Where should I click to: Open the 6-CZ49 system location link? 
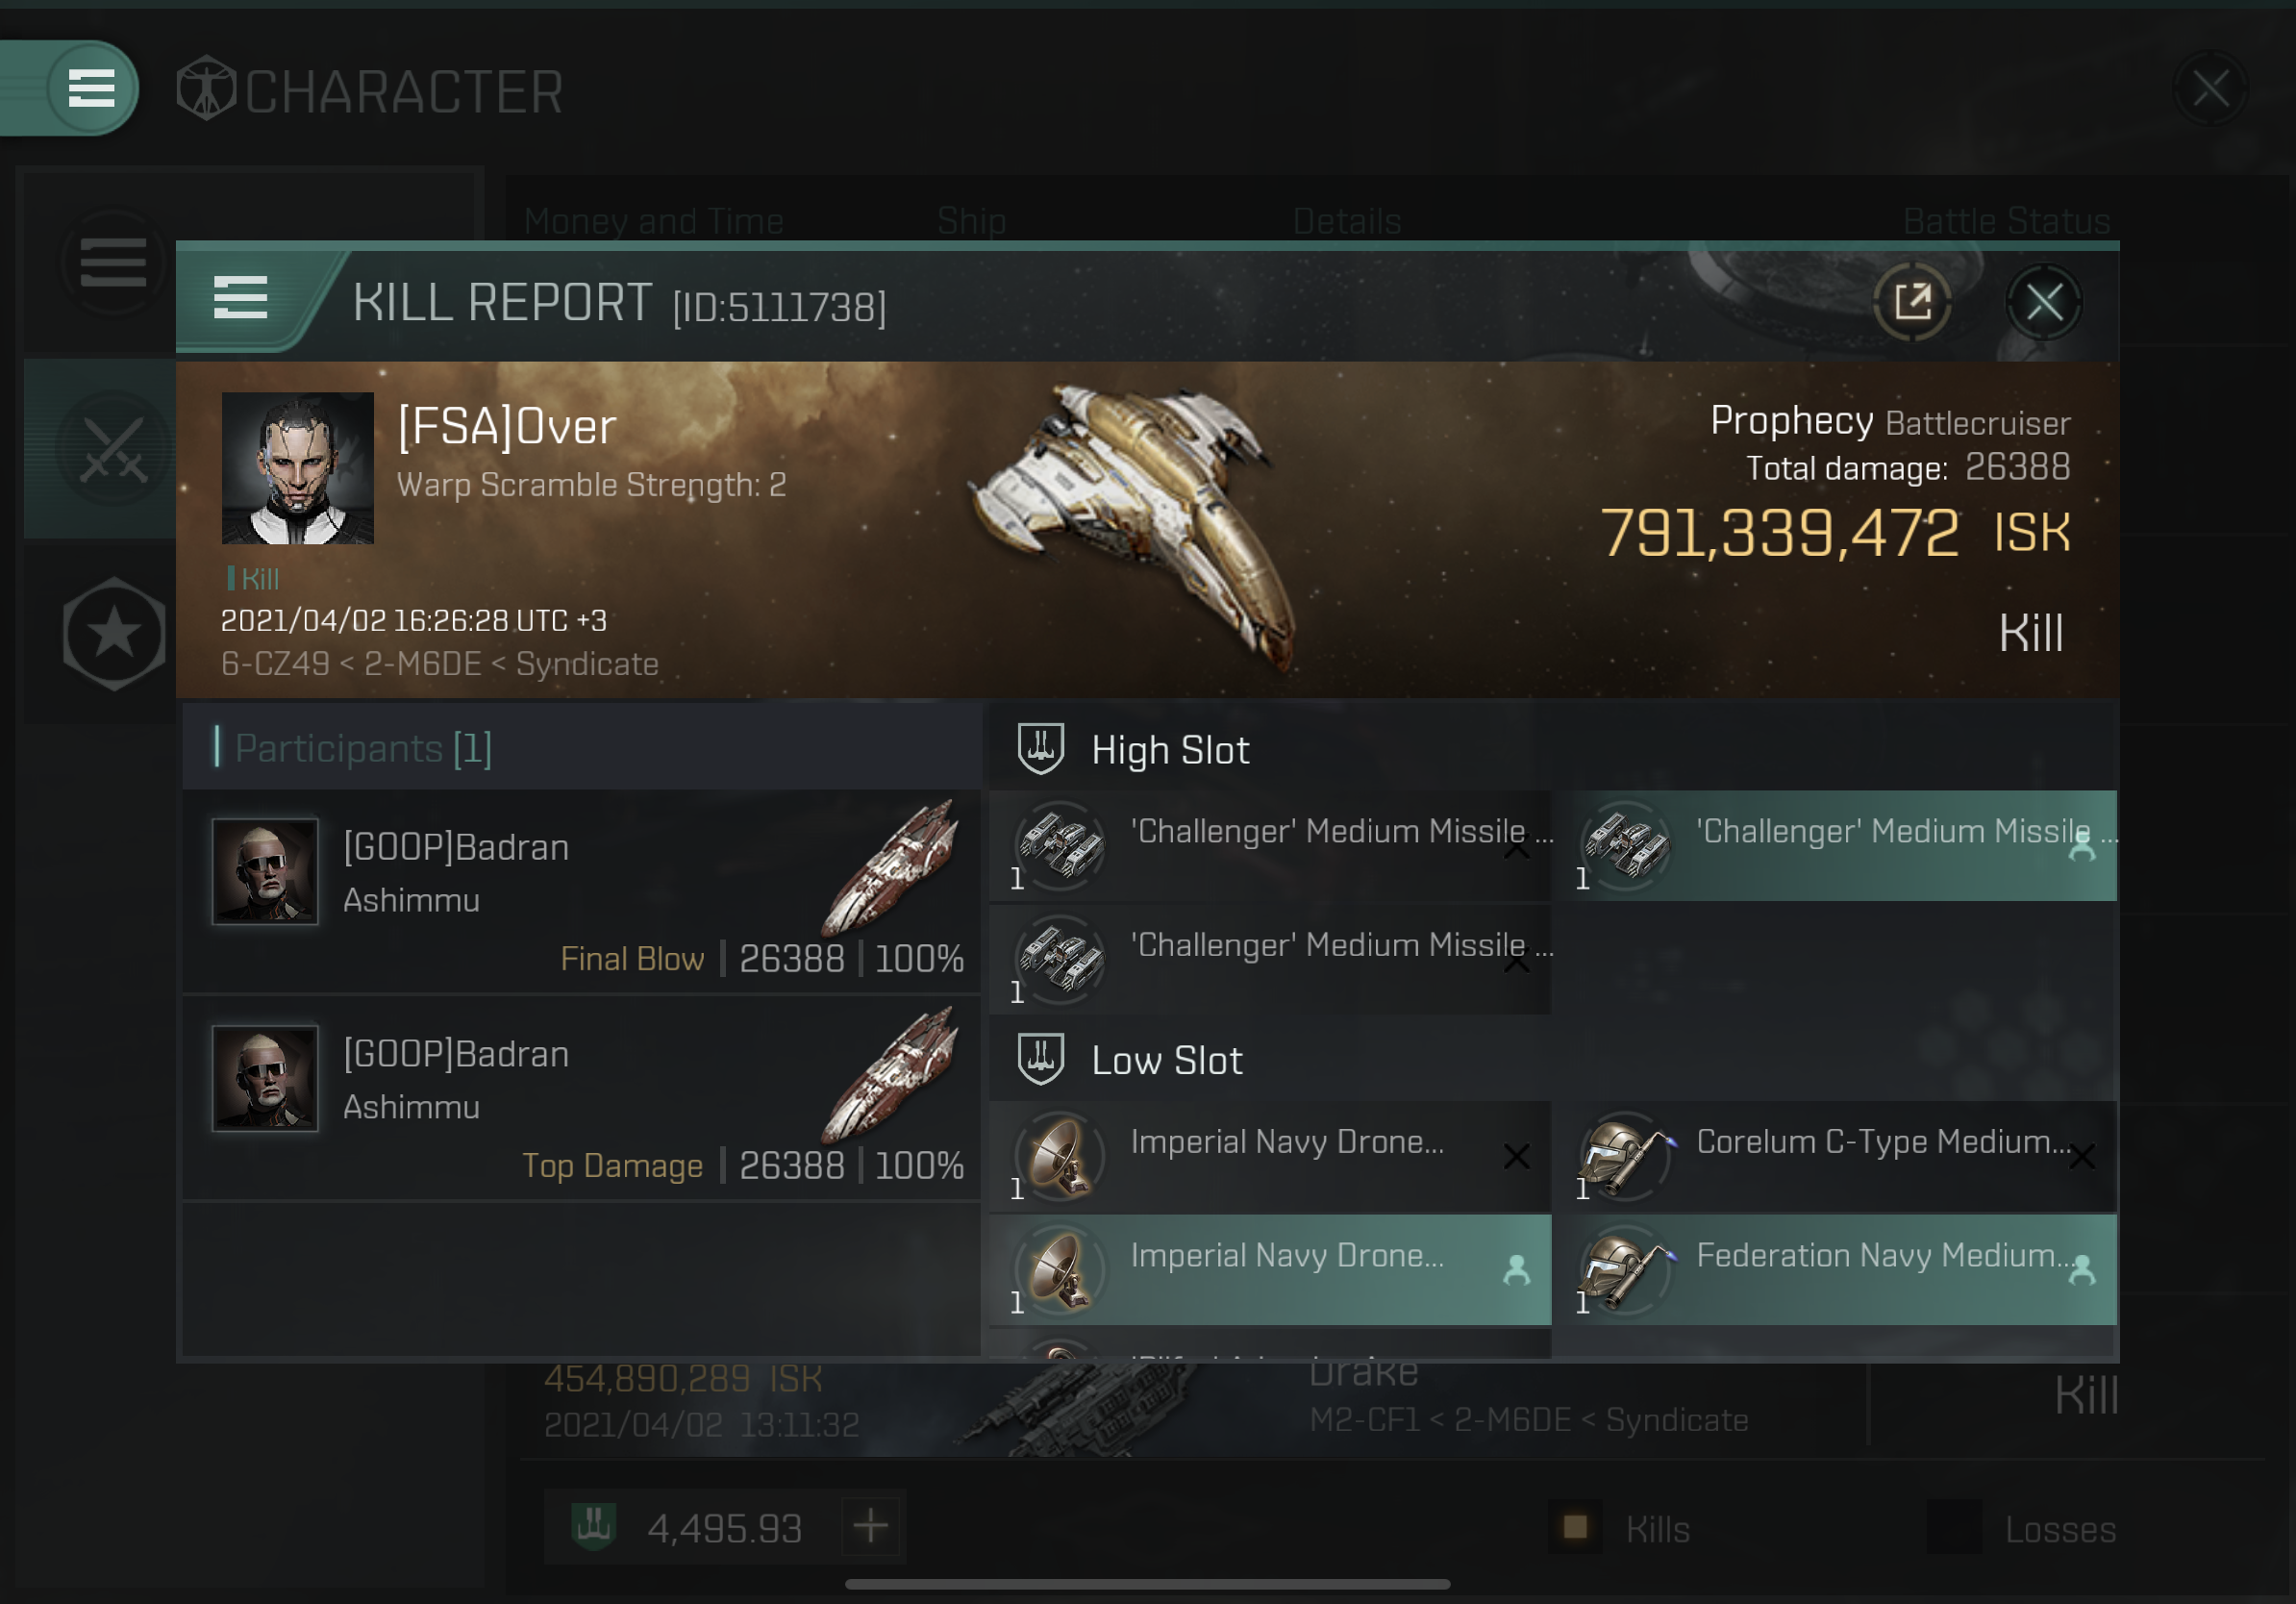click(275, 664)
